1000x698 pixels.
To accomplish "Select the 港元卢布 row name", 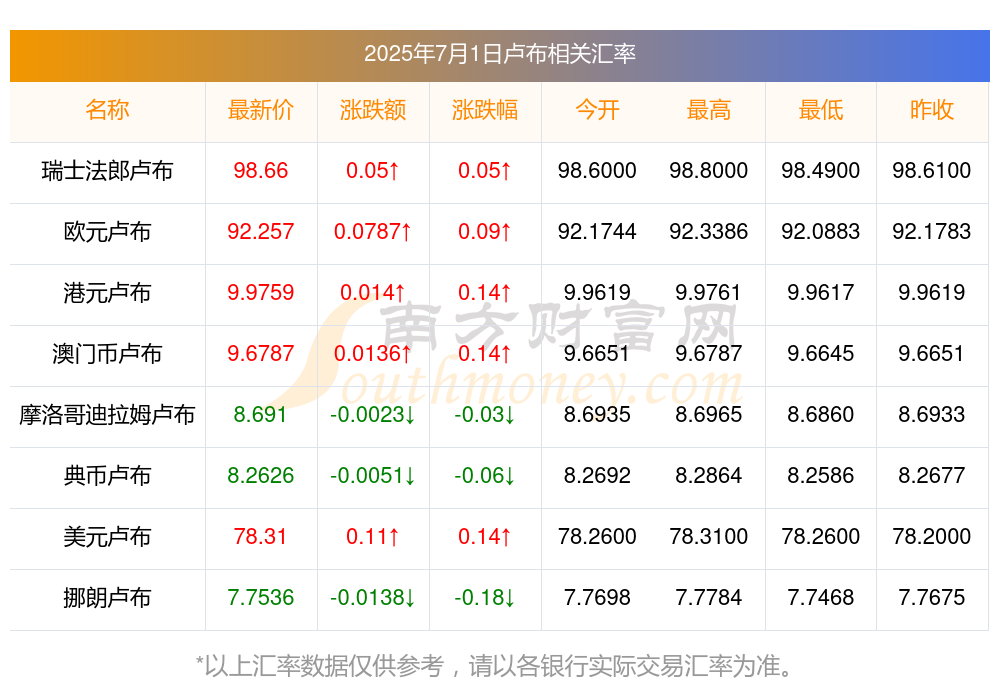I will [x=107, y=292].
